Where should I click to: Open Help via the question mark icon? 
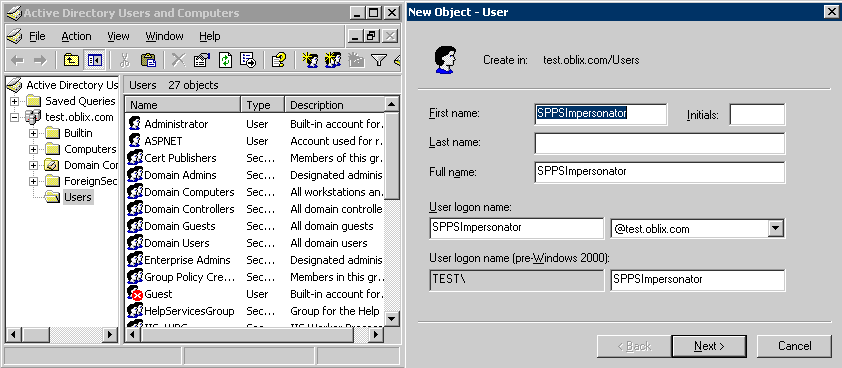click(279, 60)
